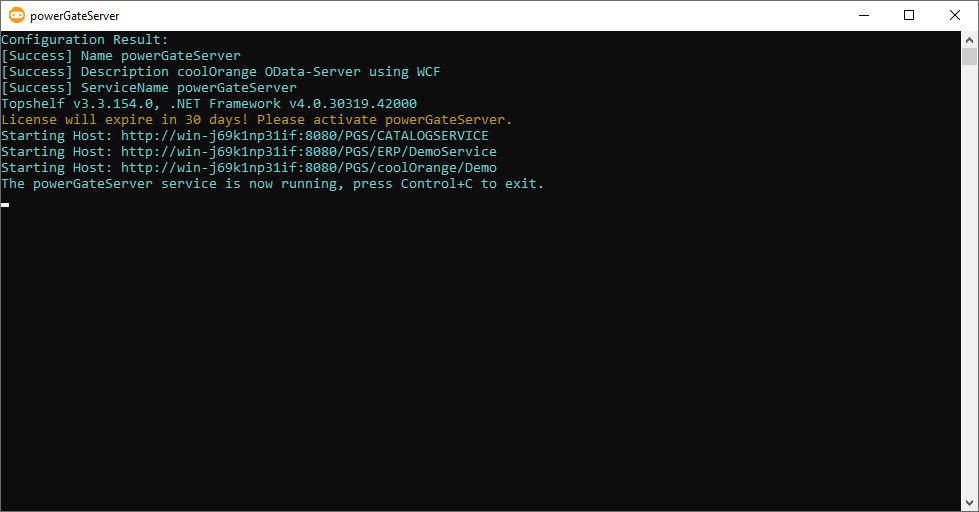
Task: Click the PGS/ERP/DemoService host URL
Action: [x=308, y=152]
